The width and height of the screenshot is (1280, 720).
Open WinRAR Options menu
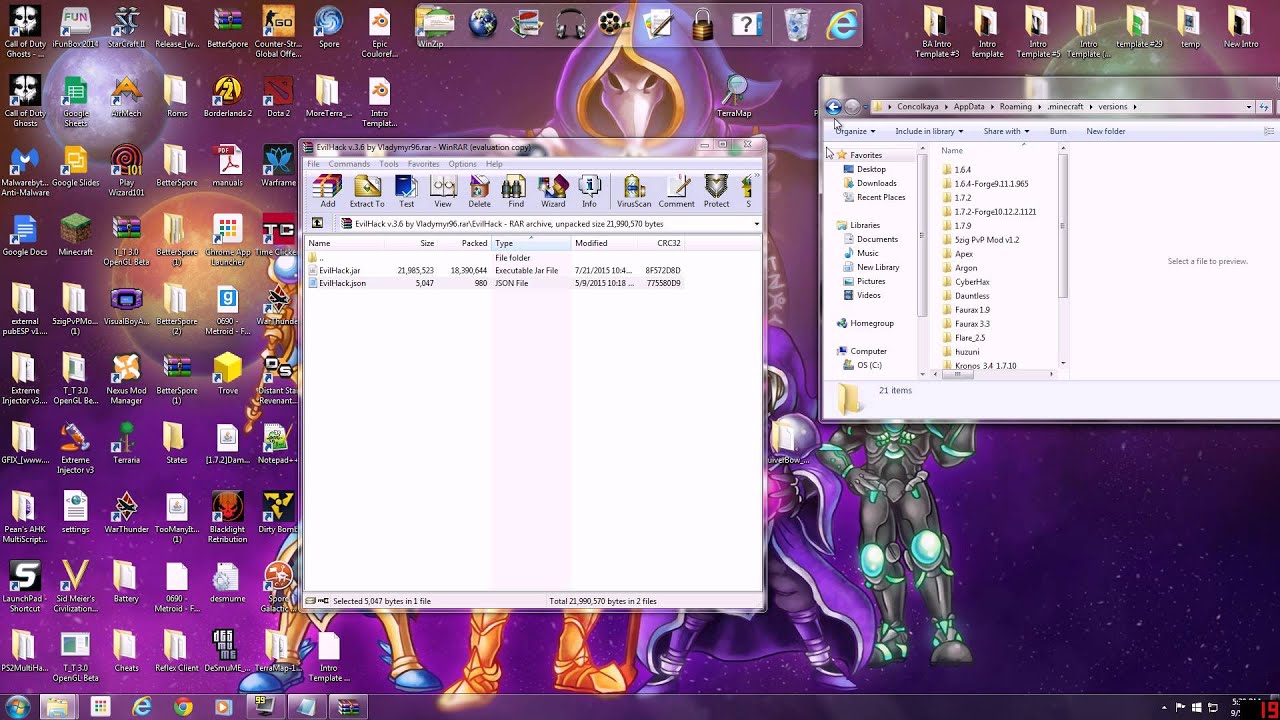(462, 164)
